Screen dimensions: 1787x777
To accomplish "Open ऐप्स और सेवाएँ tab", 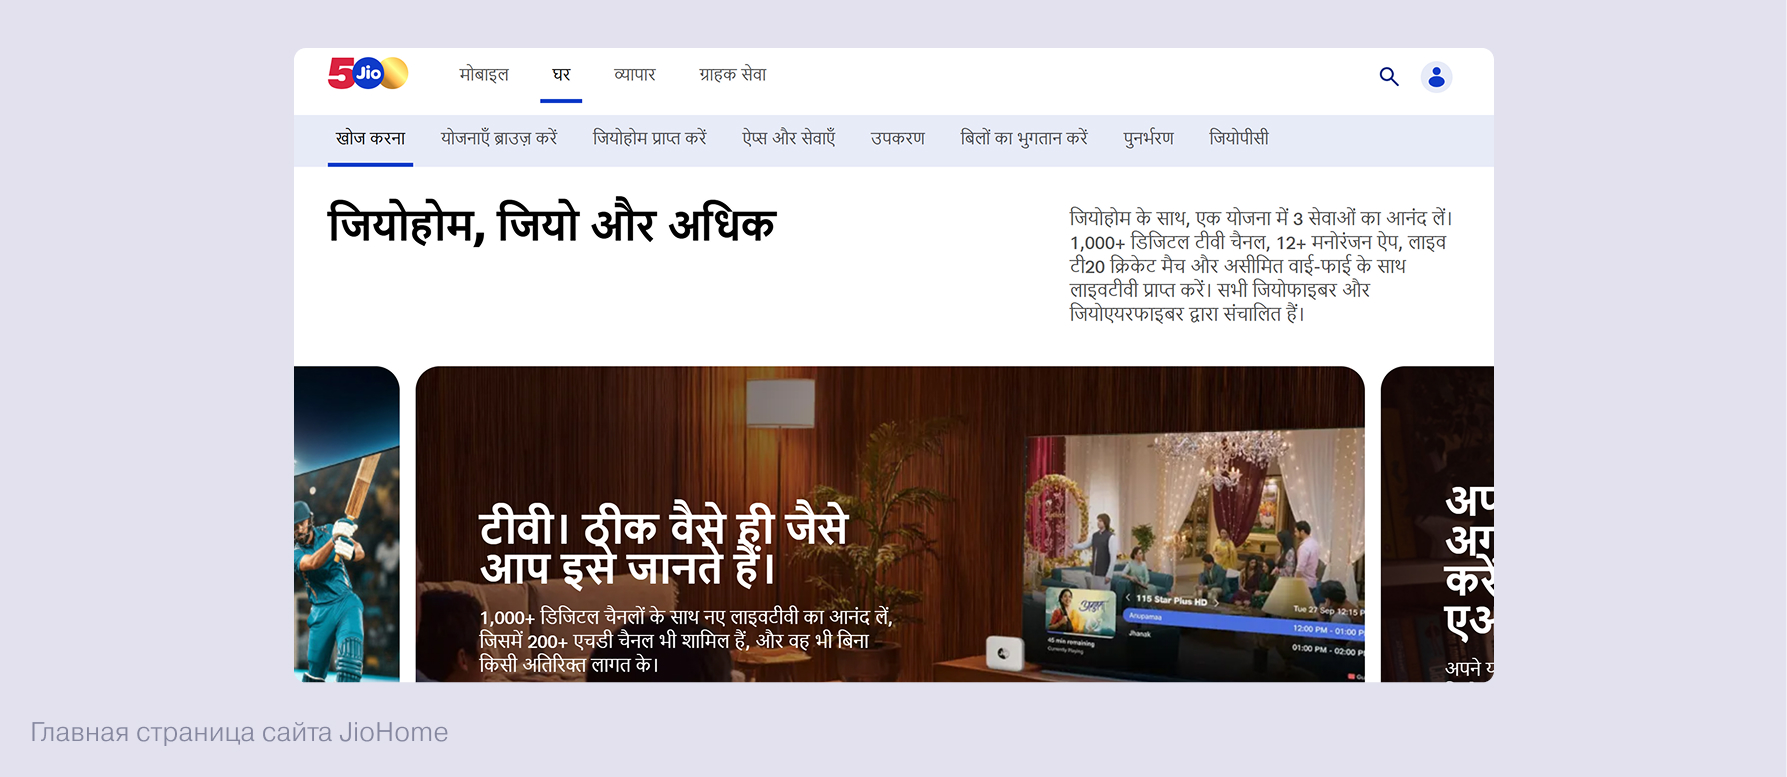I will coord(789,138).
